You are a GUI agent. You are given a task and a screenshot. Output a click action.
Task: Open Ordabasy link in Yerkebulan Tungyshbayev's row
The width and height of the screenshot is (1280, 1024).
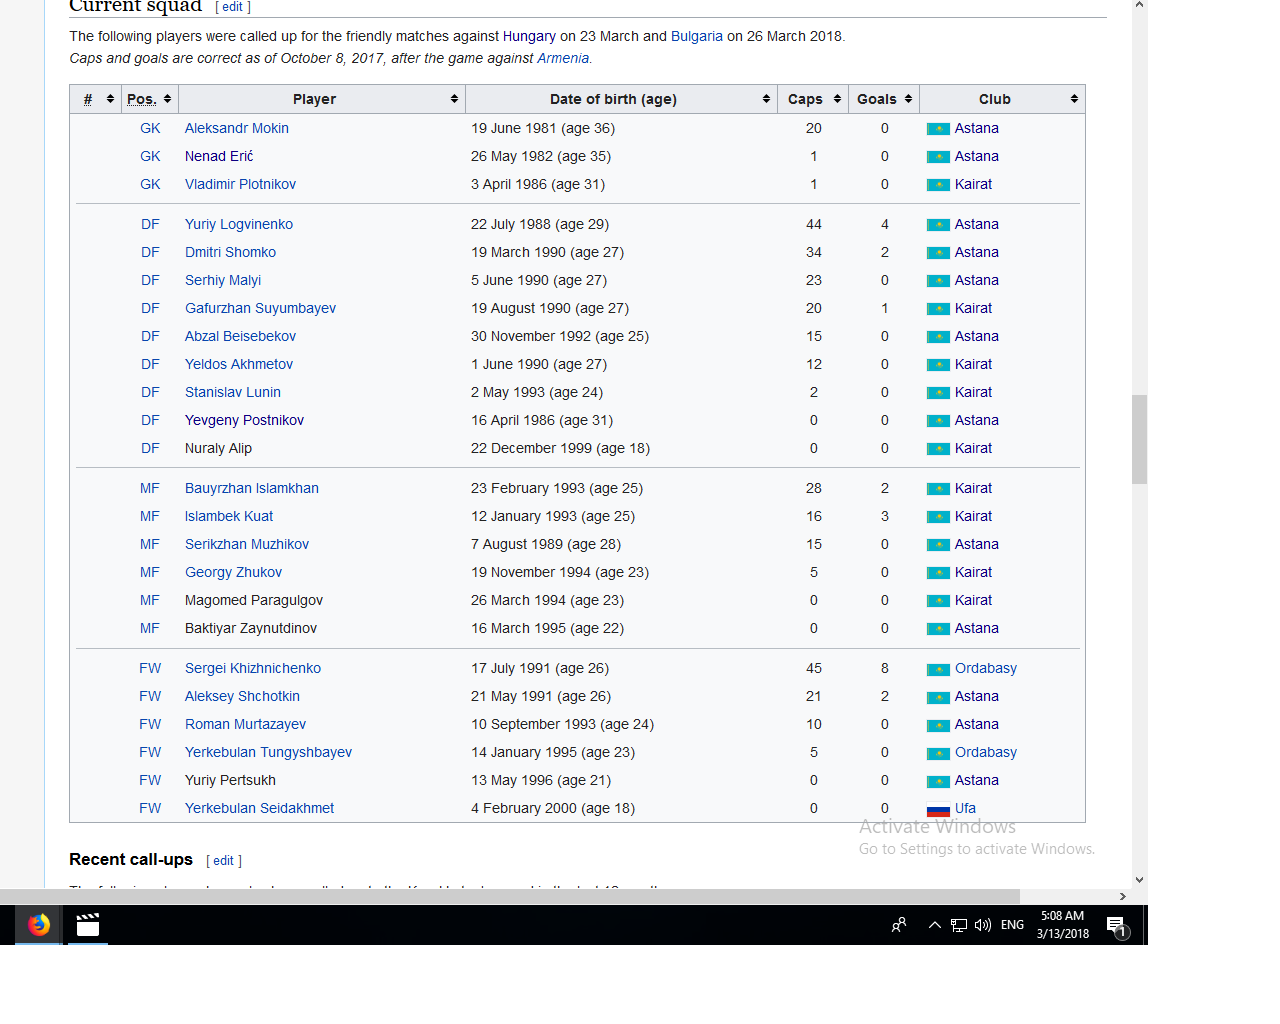pos(986,752)
